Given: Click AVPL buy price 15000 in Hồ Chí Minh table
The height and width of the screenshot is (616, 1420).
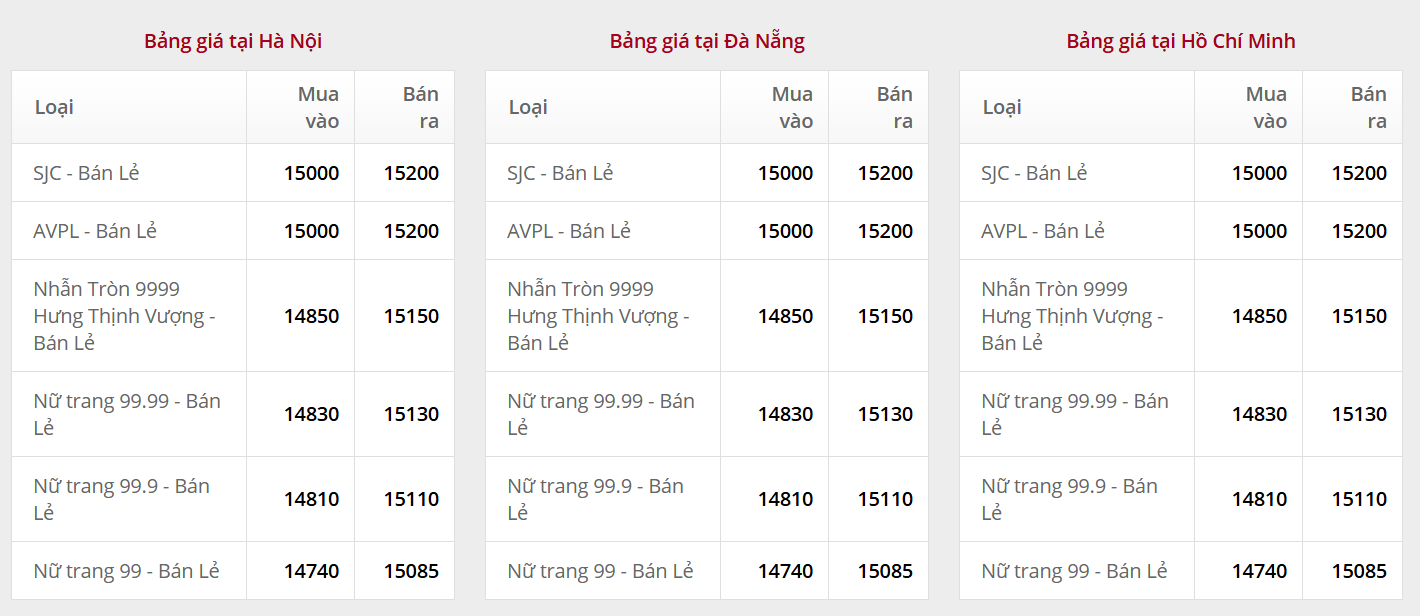Looking at the screenshot, I should (x=1259, y=231).
